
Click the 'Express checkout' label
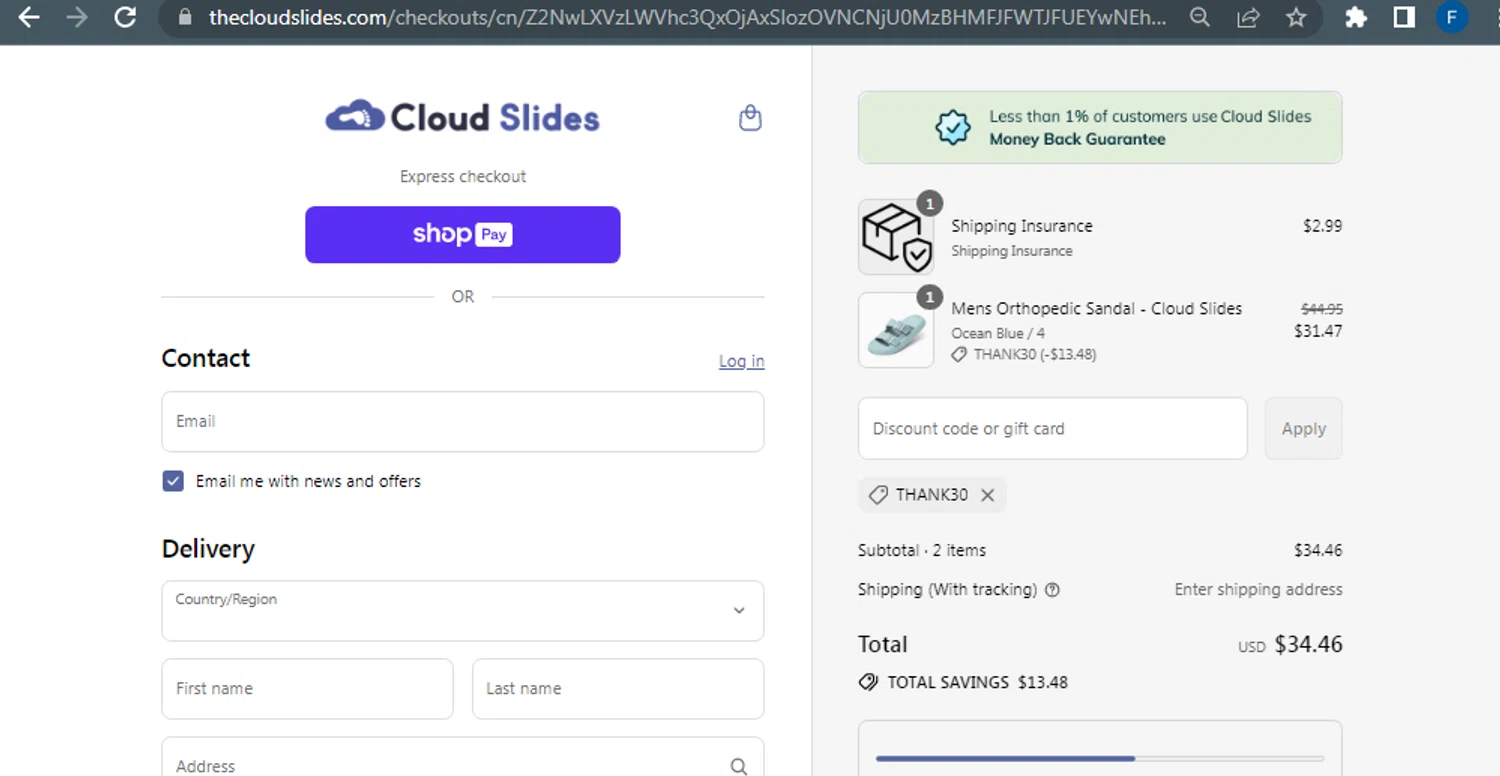463,177
